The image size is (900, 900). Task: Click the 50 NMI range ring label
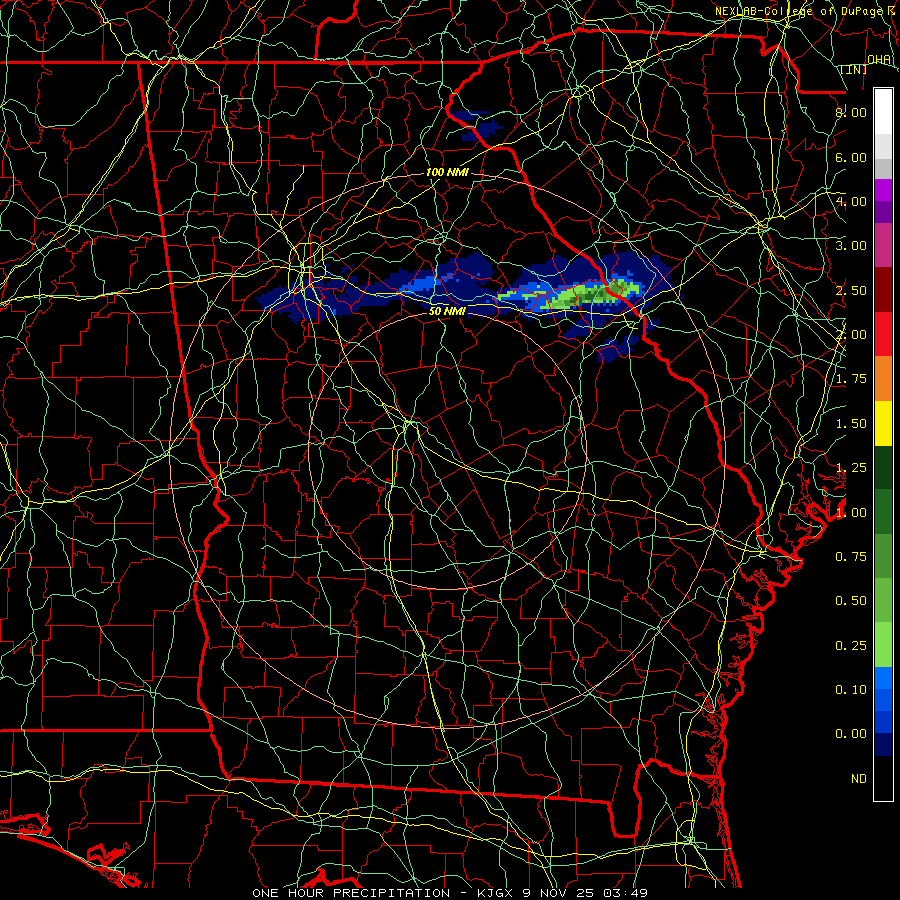(x=447, y=312)
